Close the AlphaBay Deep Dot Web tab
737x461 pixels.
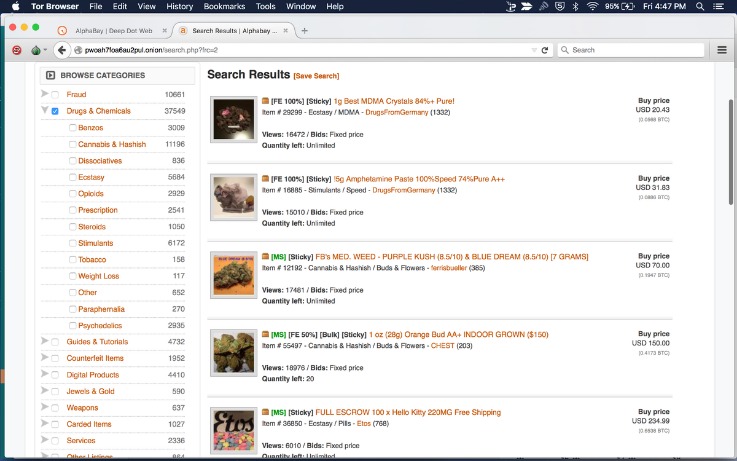165,31
